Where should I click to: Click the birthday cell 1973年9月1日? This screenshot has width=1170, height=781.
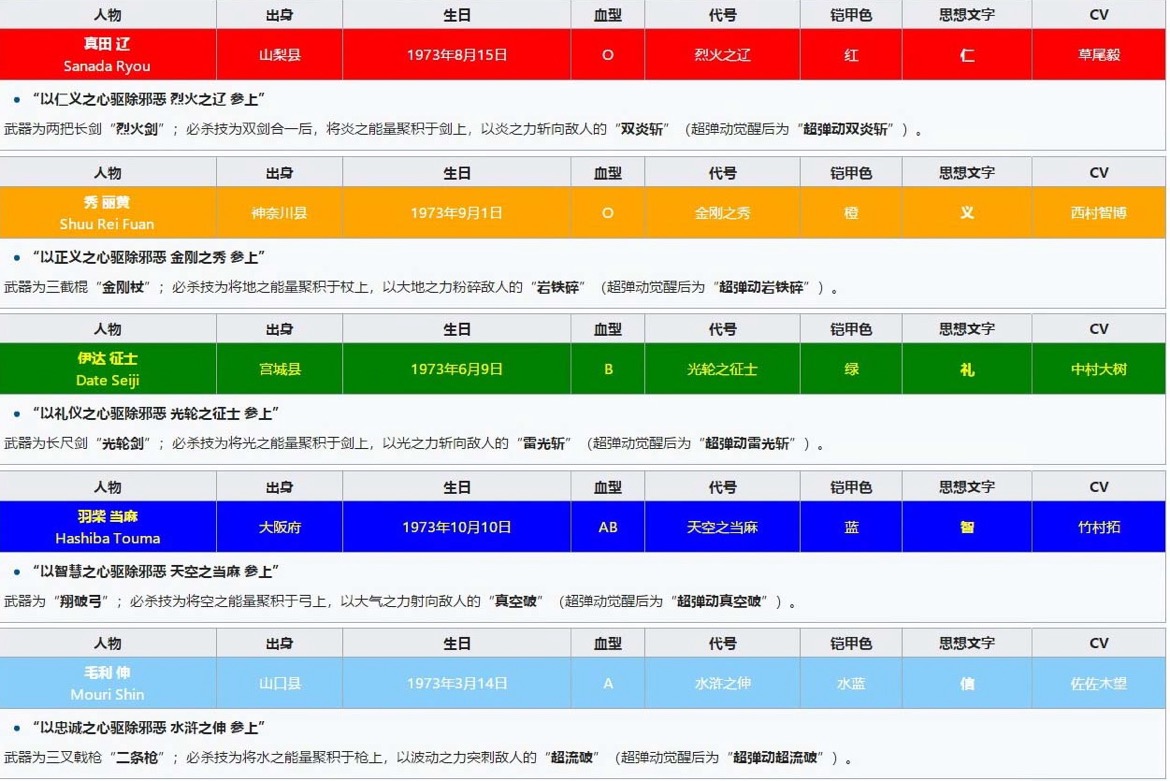[x=456, y=213]
